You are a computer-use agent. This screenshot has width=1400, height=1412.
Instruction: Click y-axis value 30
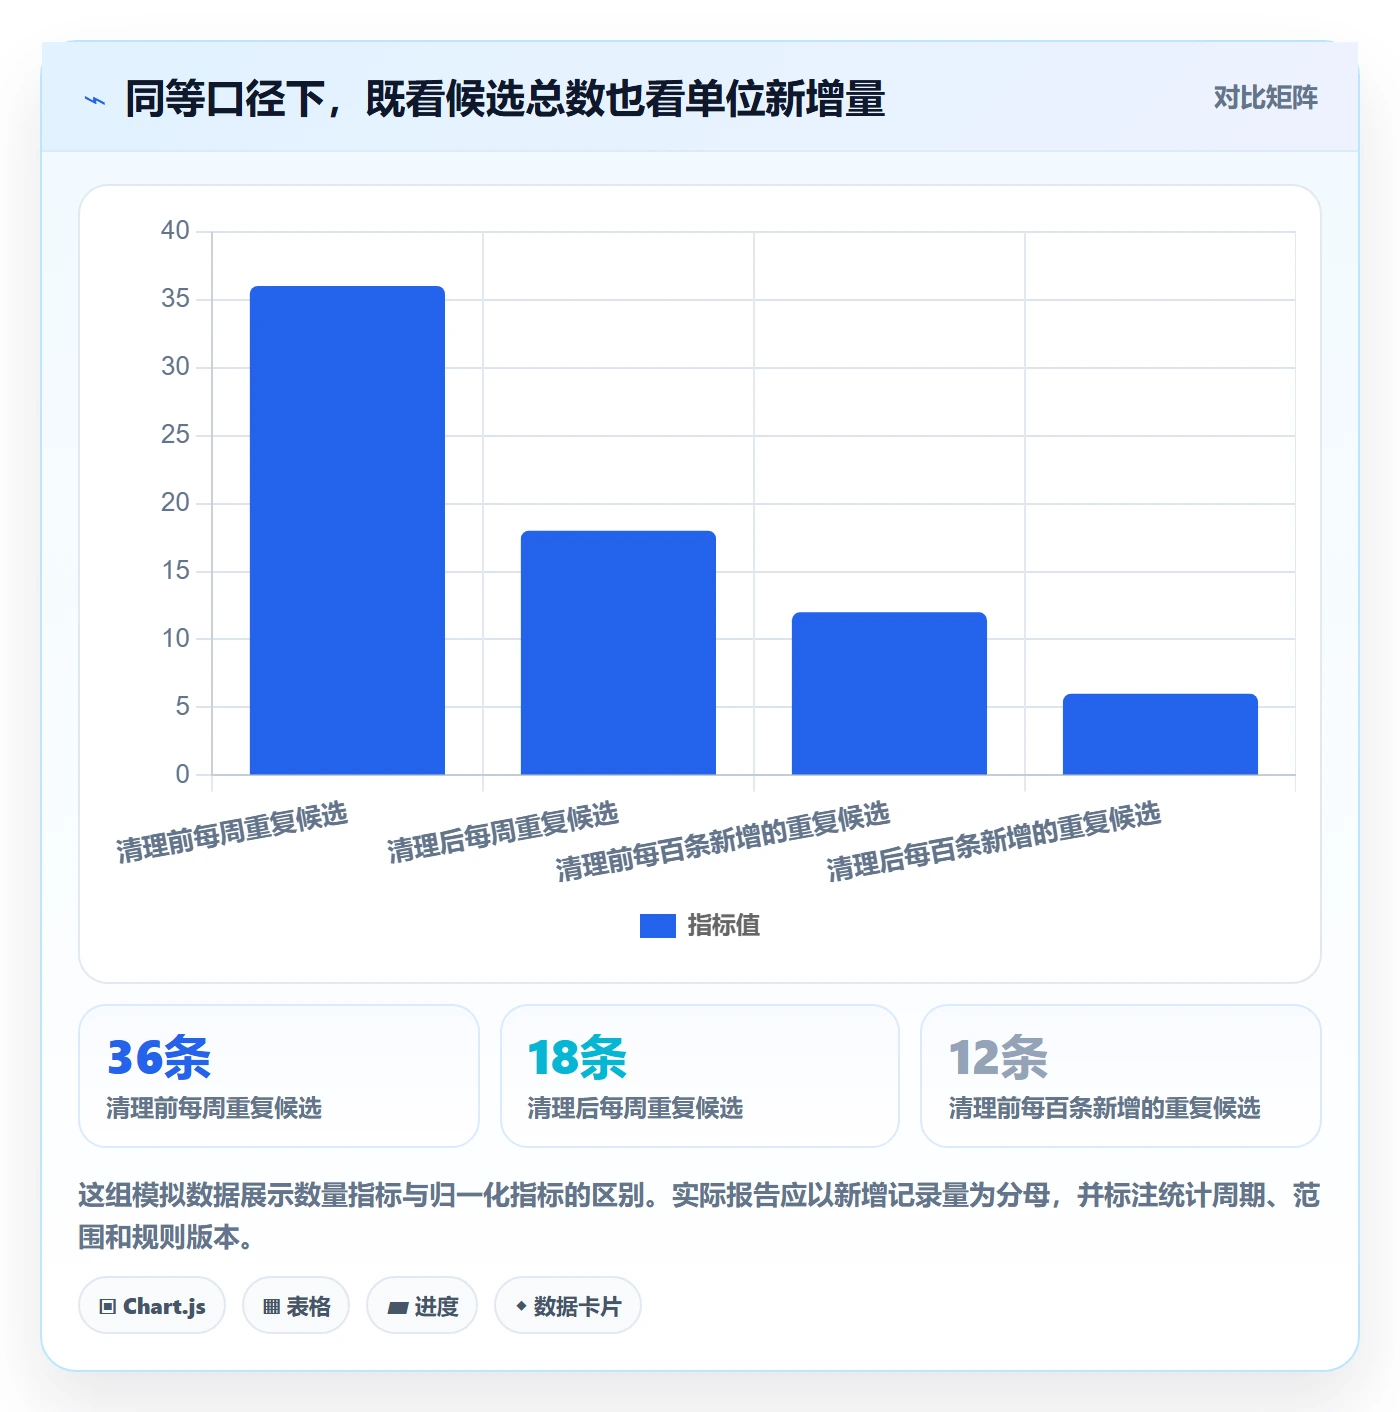(175, 367)
